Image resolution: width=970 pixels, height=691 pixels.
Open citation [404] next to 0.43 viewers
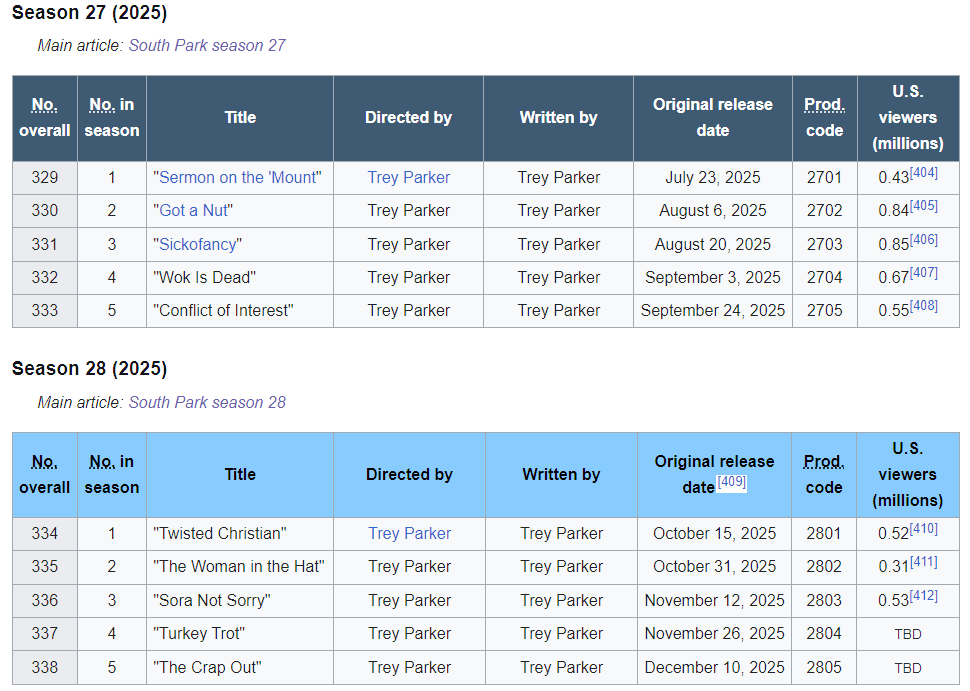pos(924,173)
